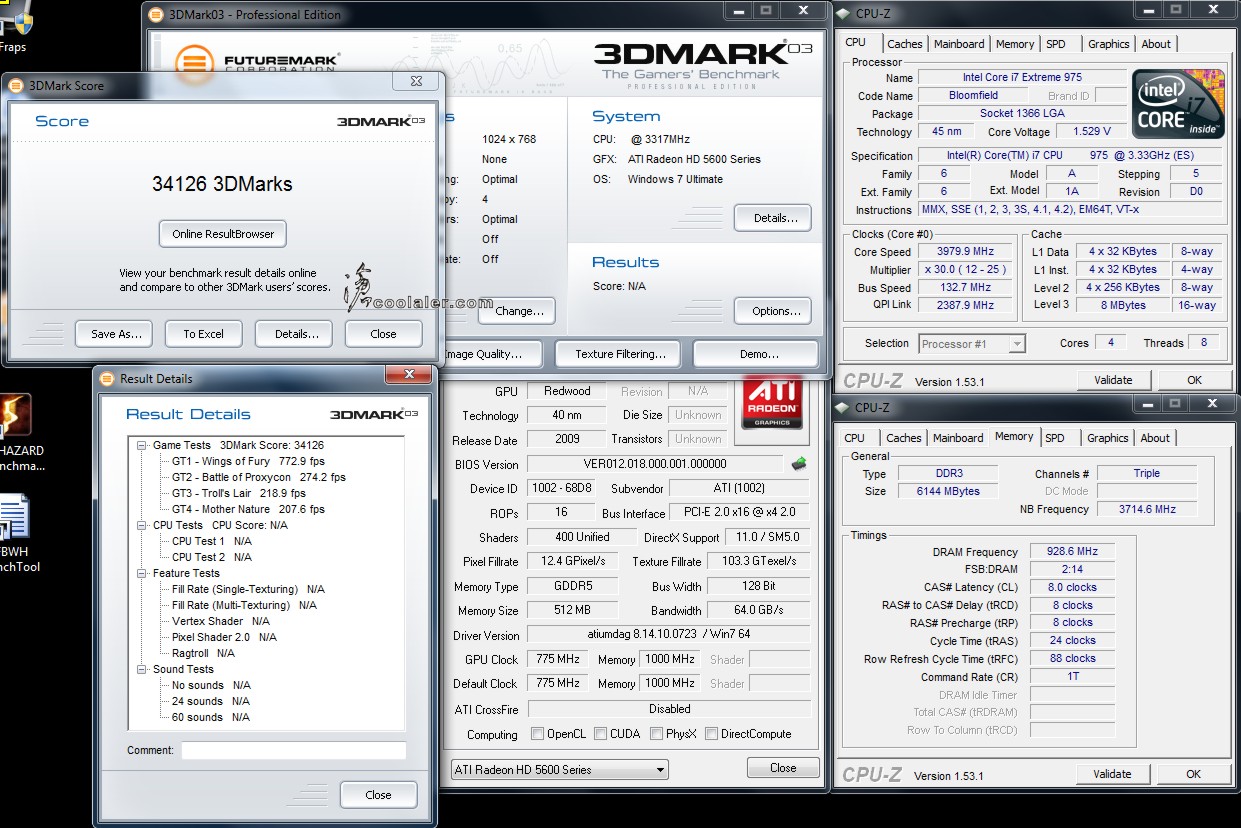Screen dimensions: 1241x828
Task: Click the Result Details window title icon
Action: 107,378
